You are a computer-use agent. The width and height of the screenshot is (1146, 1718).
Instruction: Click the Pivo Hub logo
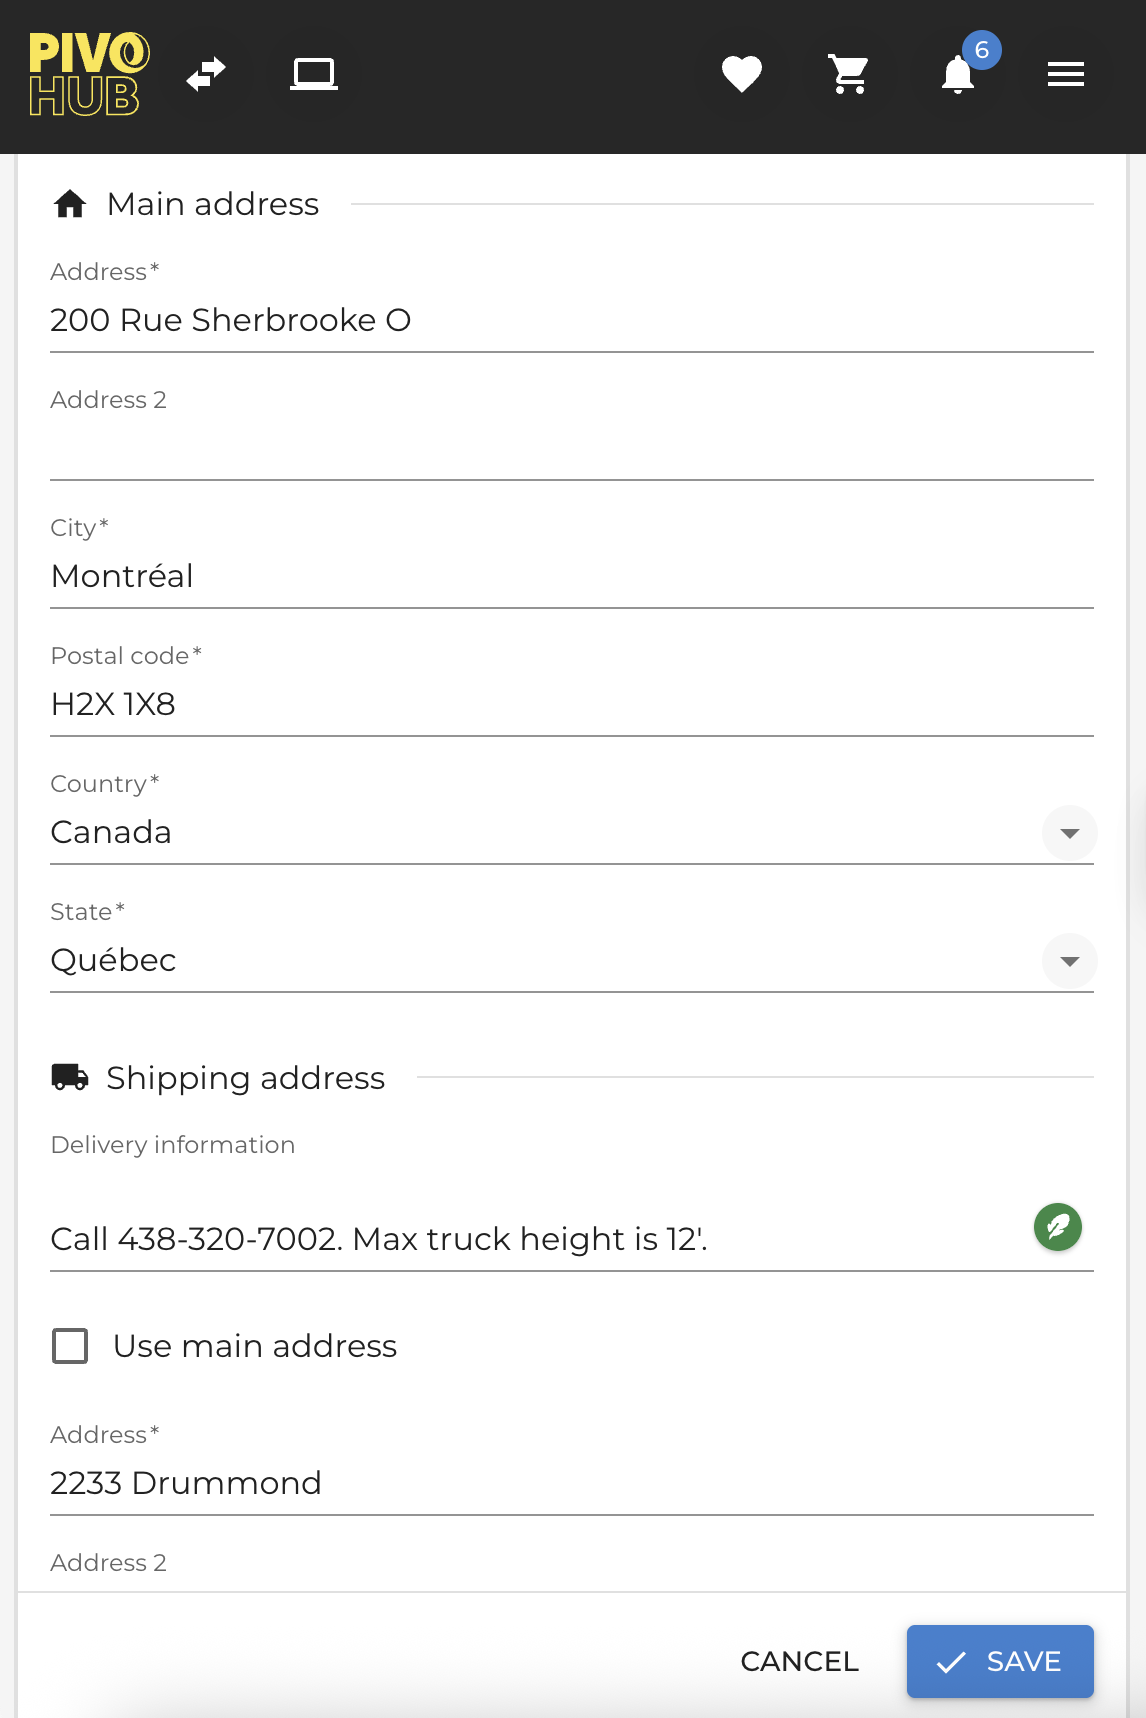coord(89,74)
